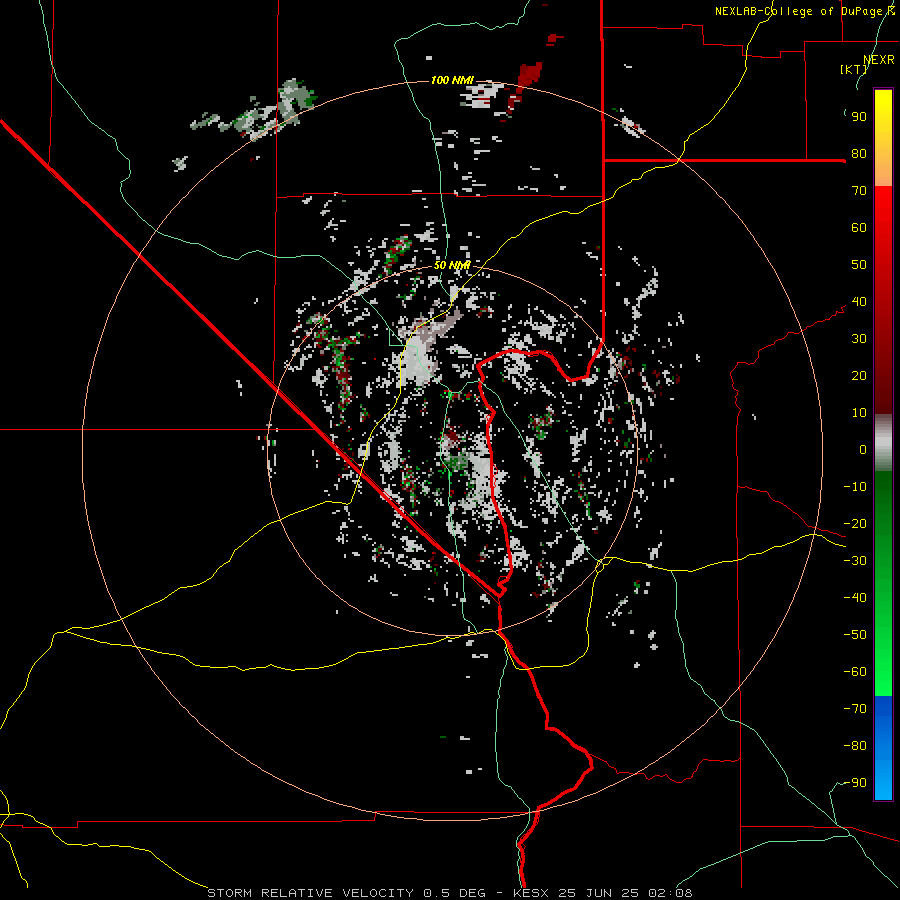Click the KESX station identifier in caption
This screenshot has height=900, width=900.
point(532,893)
